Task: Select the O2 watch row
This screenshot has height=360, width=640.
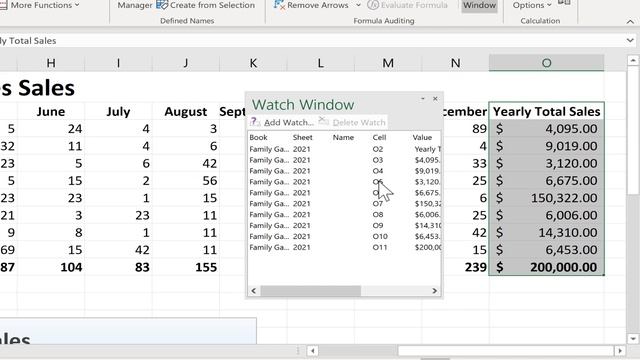Action: (344, 149)
